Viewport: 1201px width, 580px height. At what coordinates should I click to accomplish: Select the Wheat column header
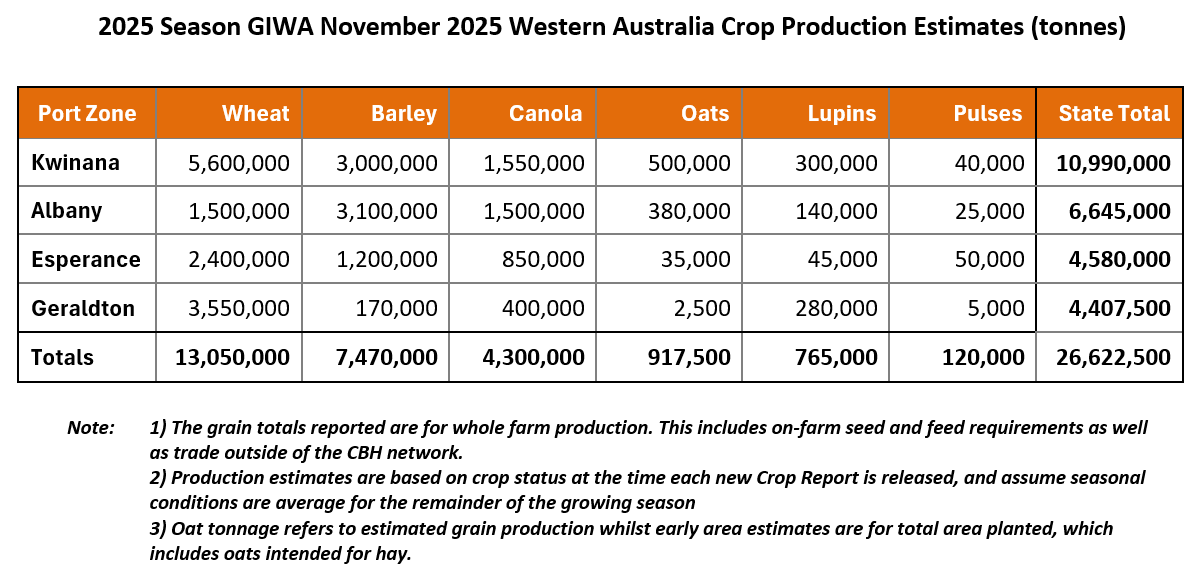[x=256, y=113]
